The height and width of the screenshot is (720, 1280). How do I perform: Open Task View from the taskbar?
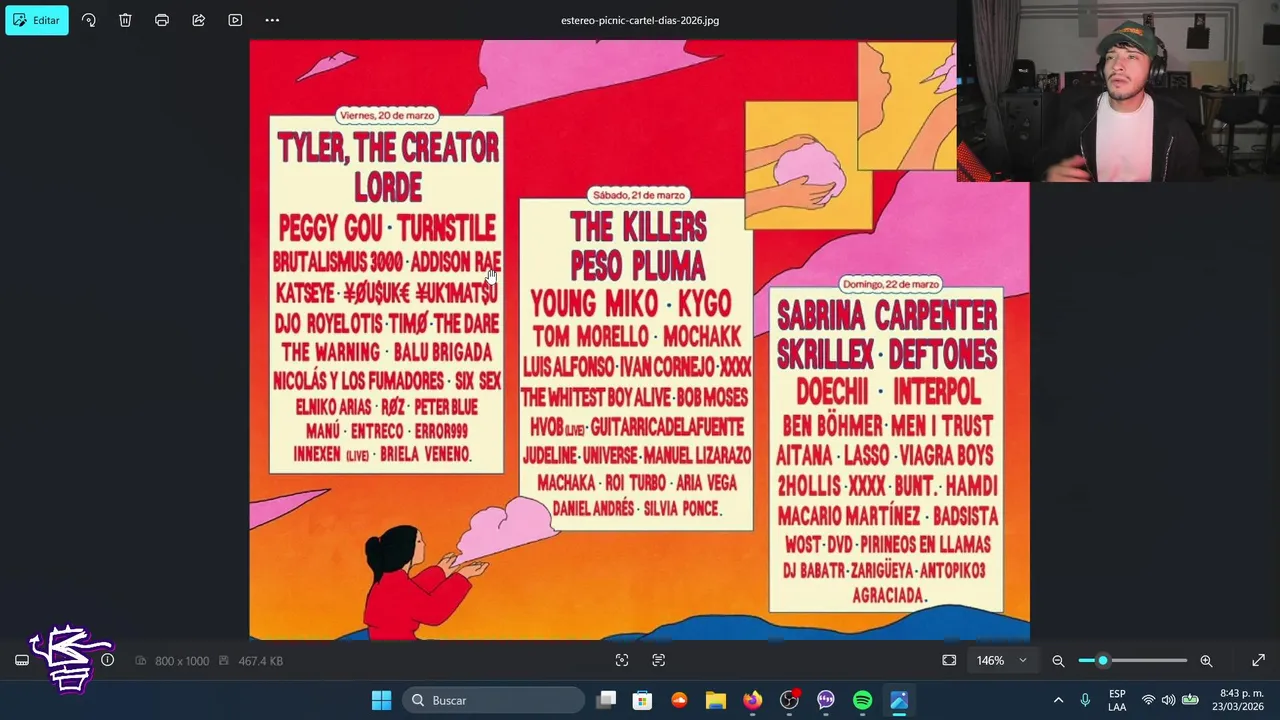click(x=606, y=700)
